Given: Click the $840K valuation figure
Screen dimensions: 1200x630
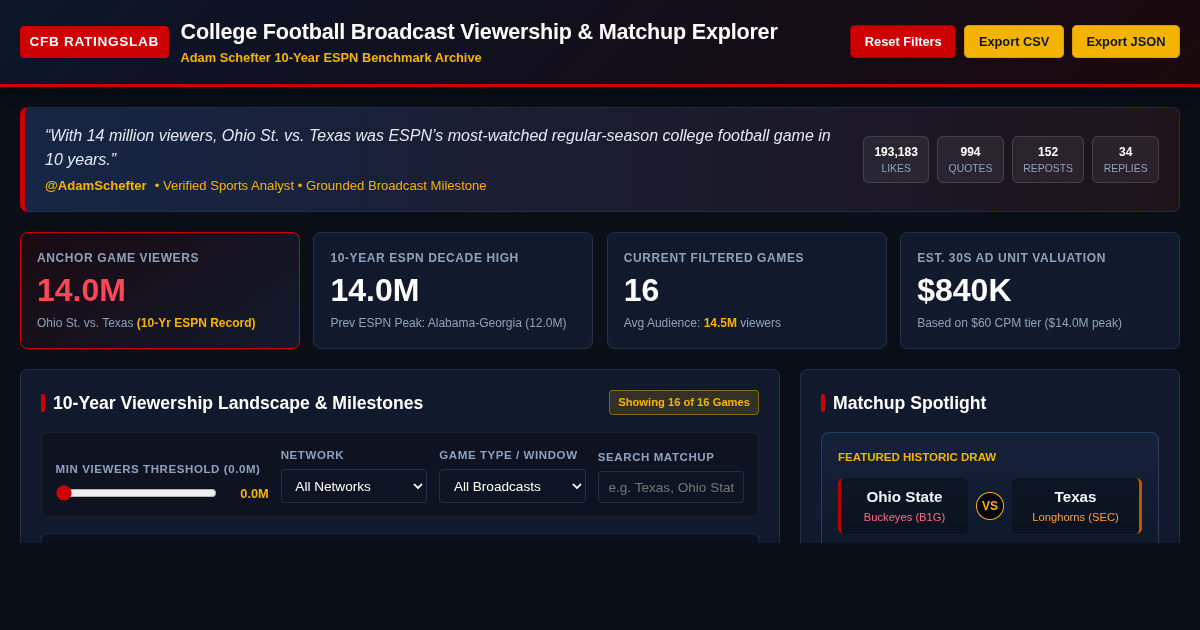Looking at the screenshot, I should pos(964,290).
